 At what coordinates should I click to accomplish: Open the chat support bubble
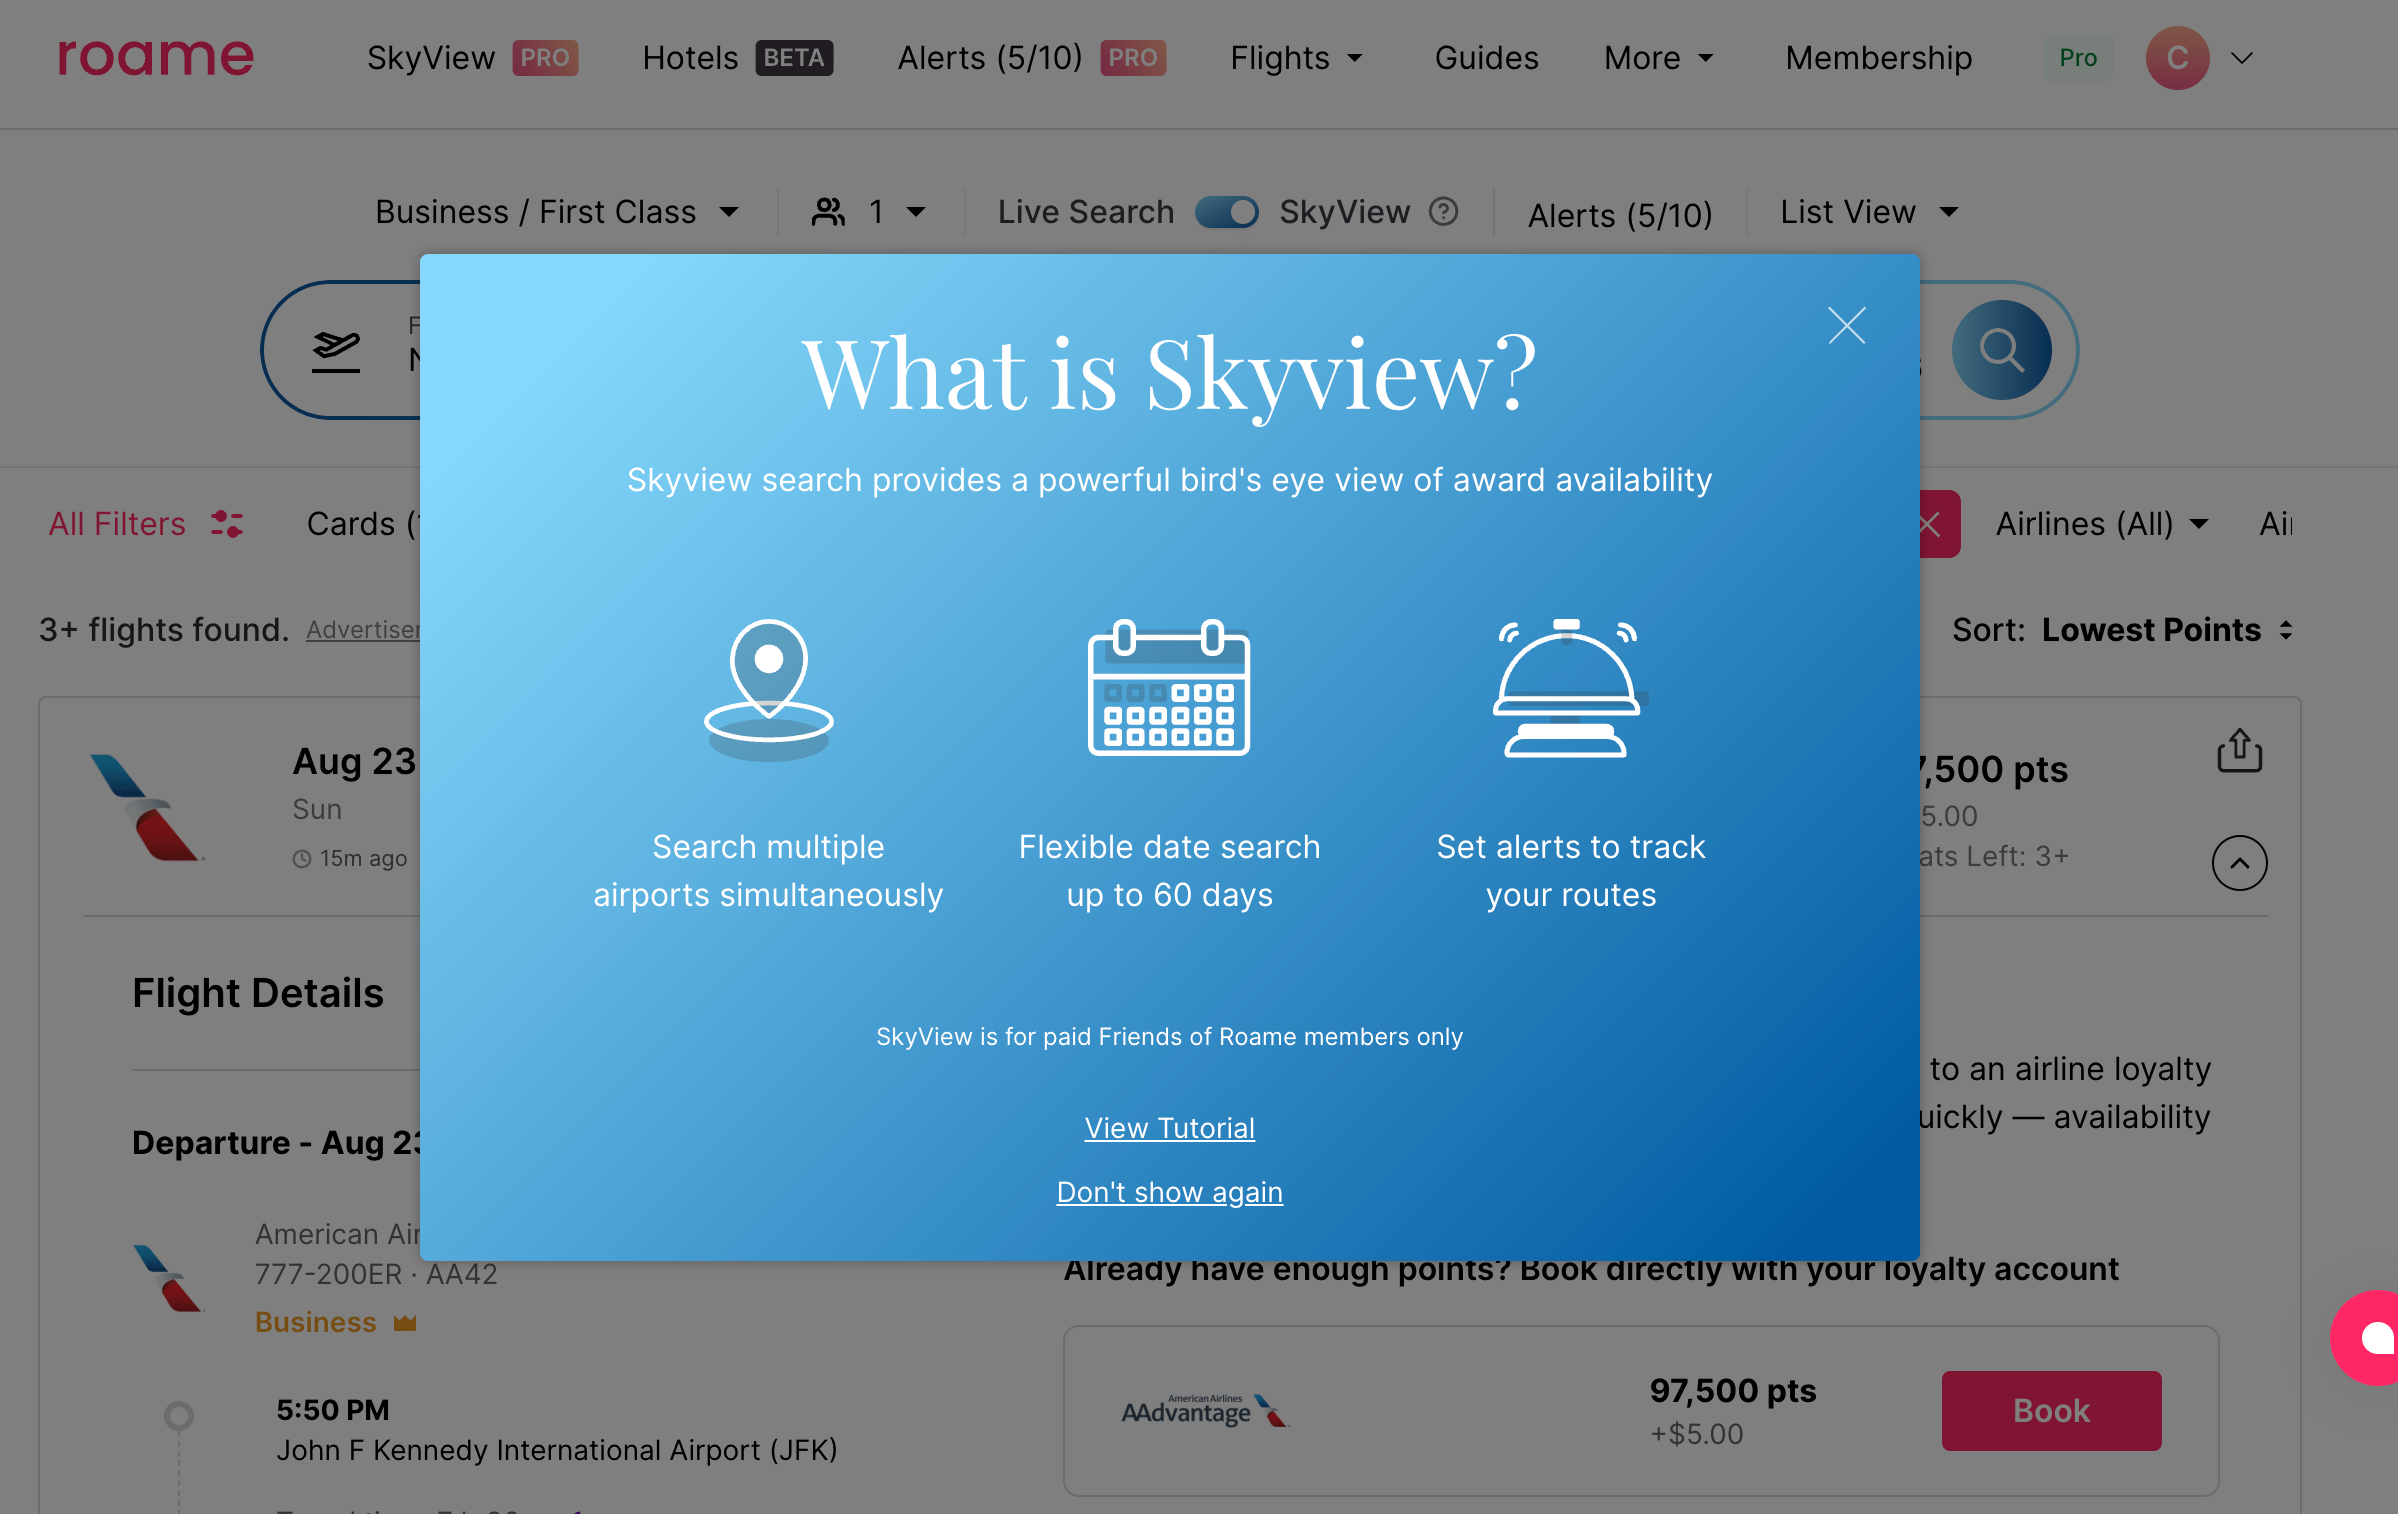tap(2367, 1337)
